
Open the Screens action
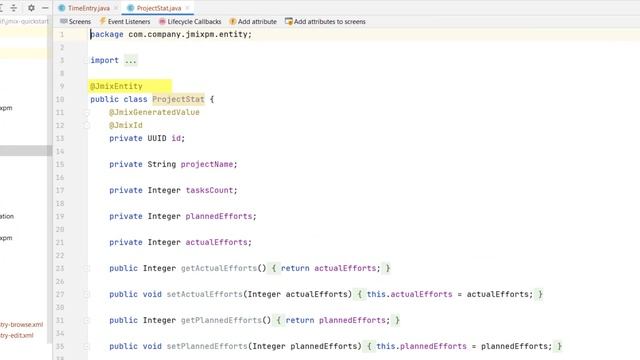pyautogui.click(x=76, y=22)
